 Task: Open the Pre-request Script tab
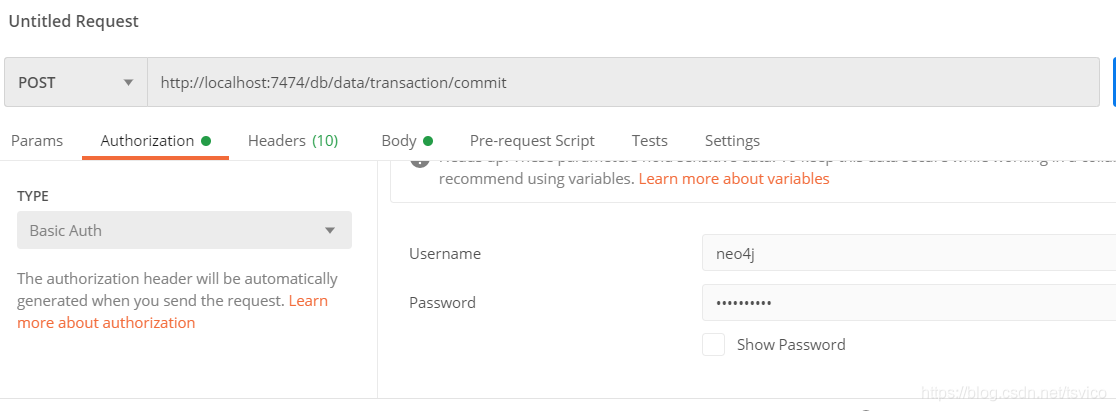pos(532,141)
